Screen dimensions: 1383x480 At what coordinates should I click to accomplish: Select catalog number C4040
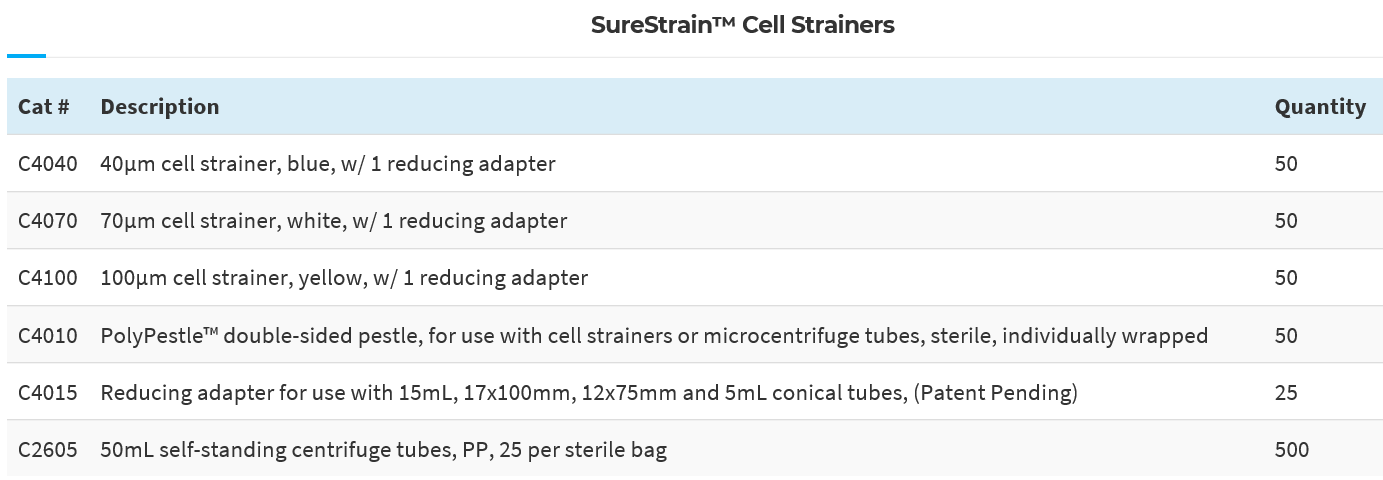[x=47, y=164]
